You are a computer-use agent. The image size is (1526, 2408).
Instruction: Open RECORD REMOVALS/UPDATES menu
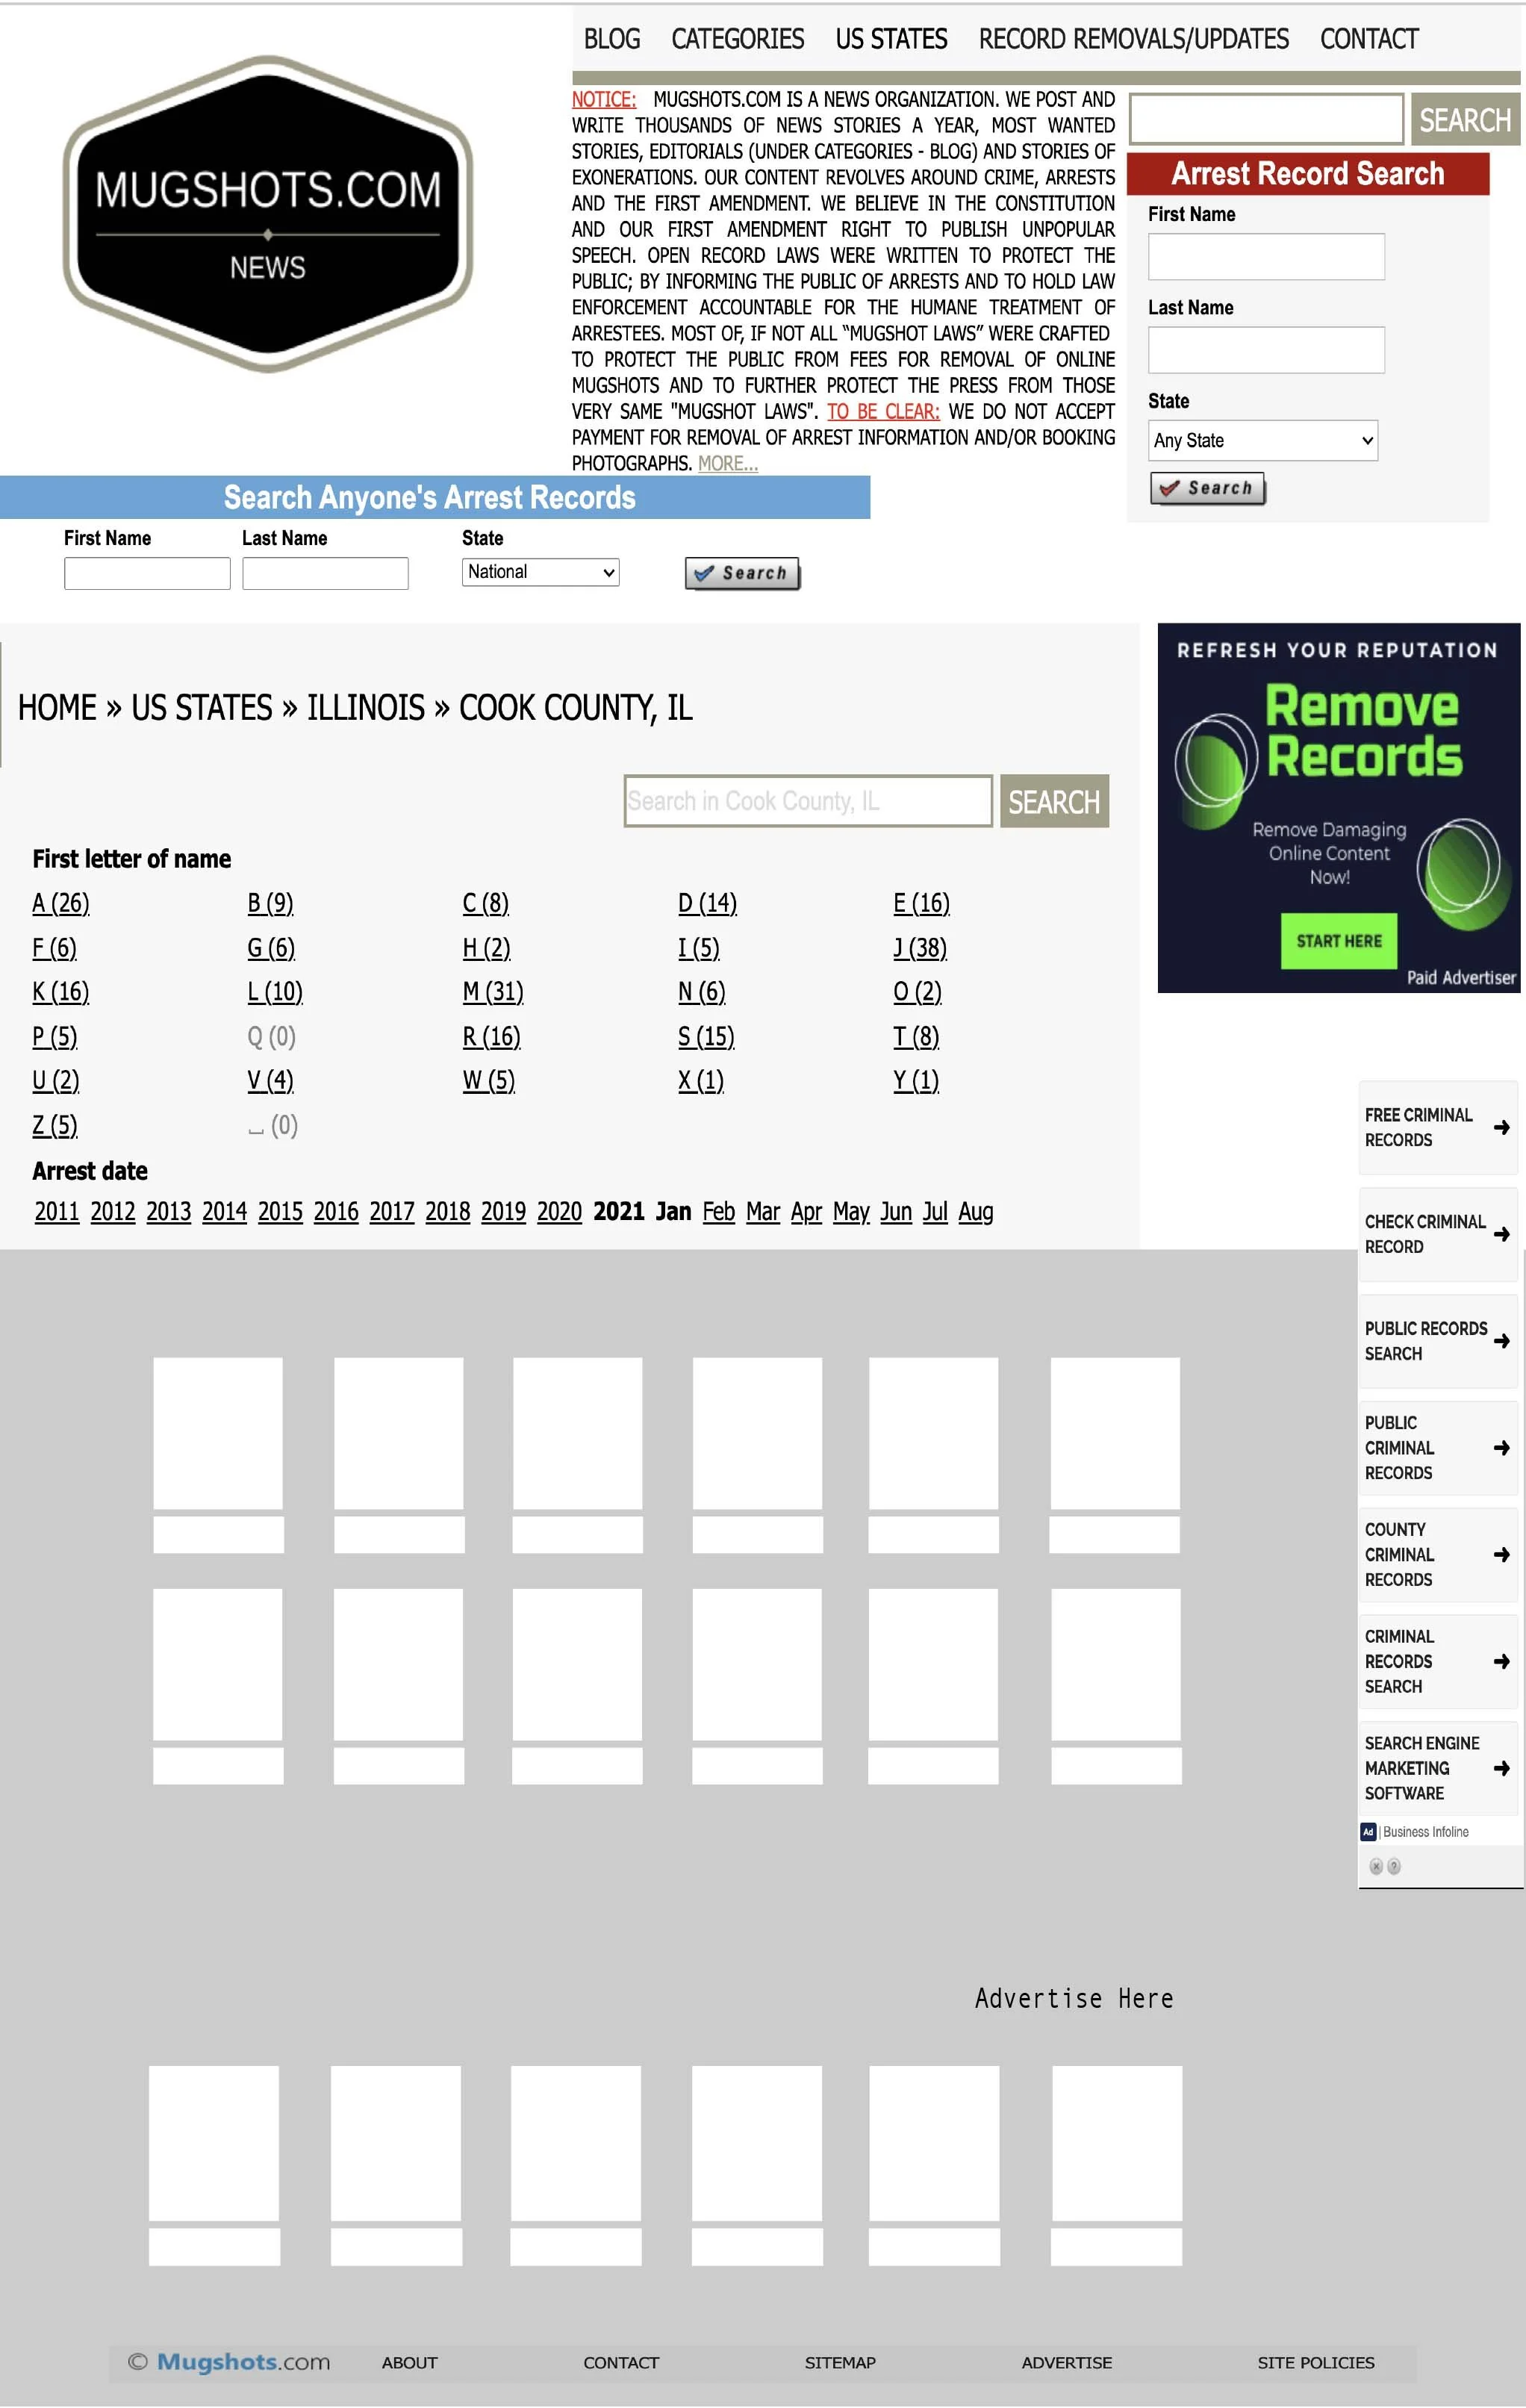click(x=1133, y=39)
